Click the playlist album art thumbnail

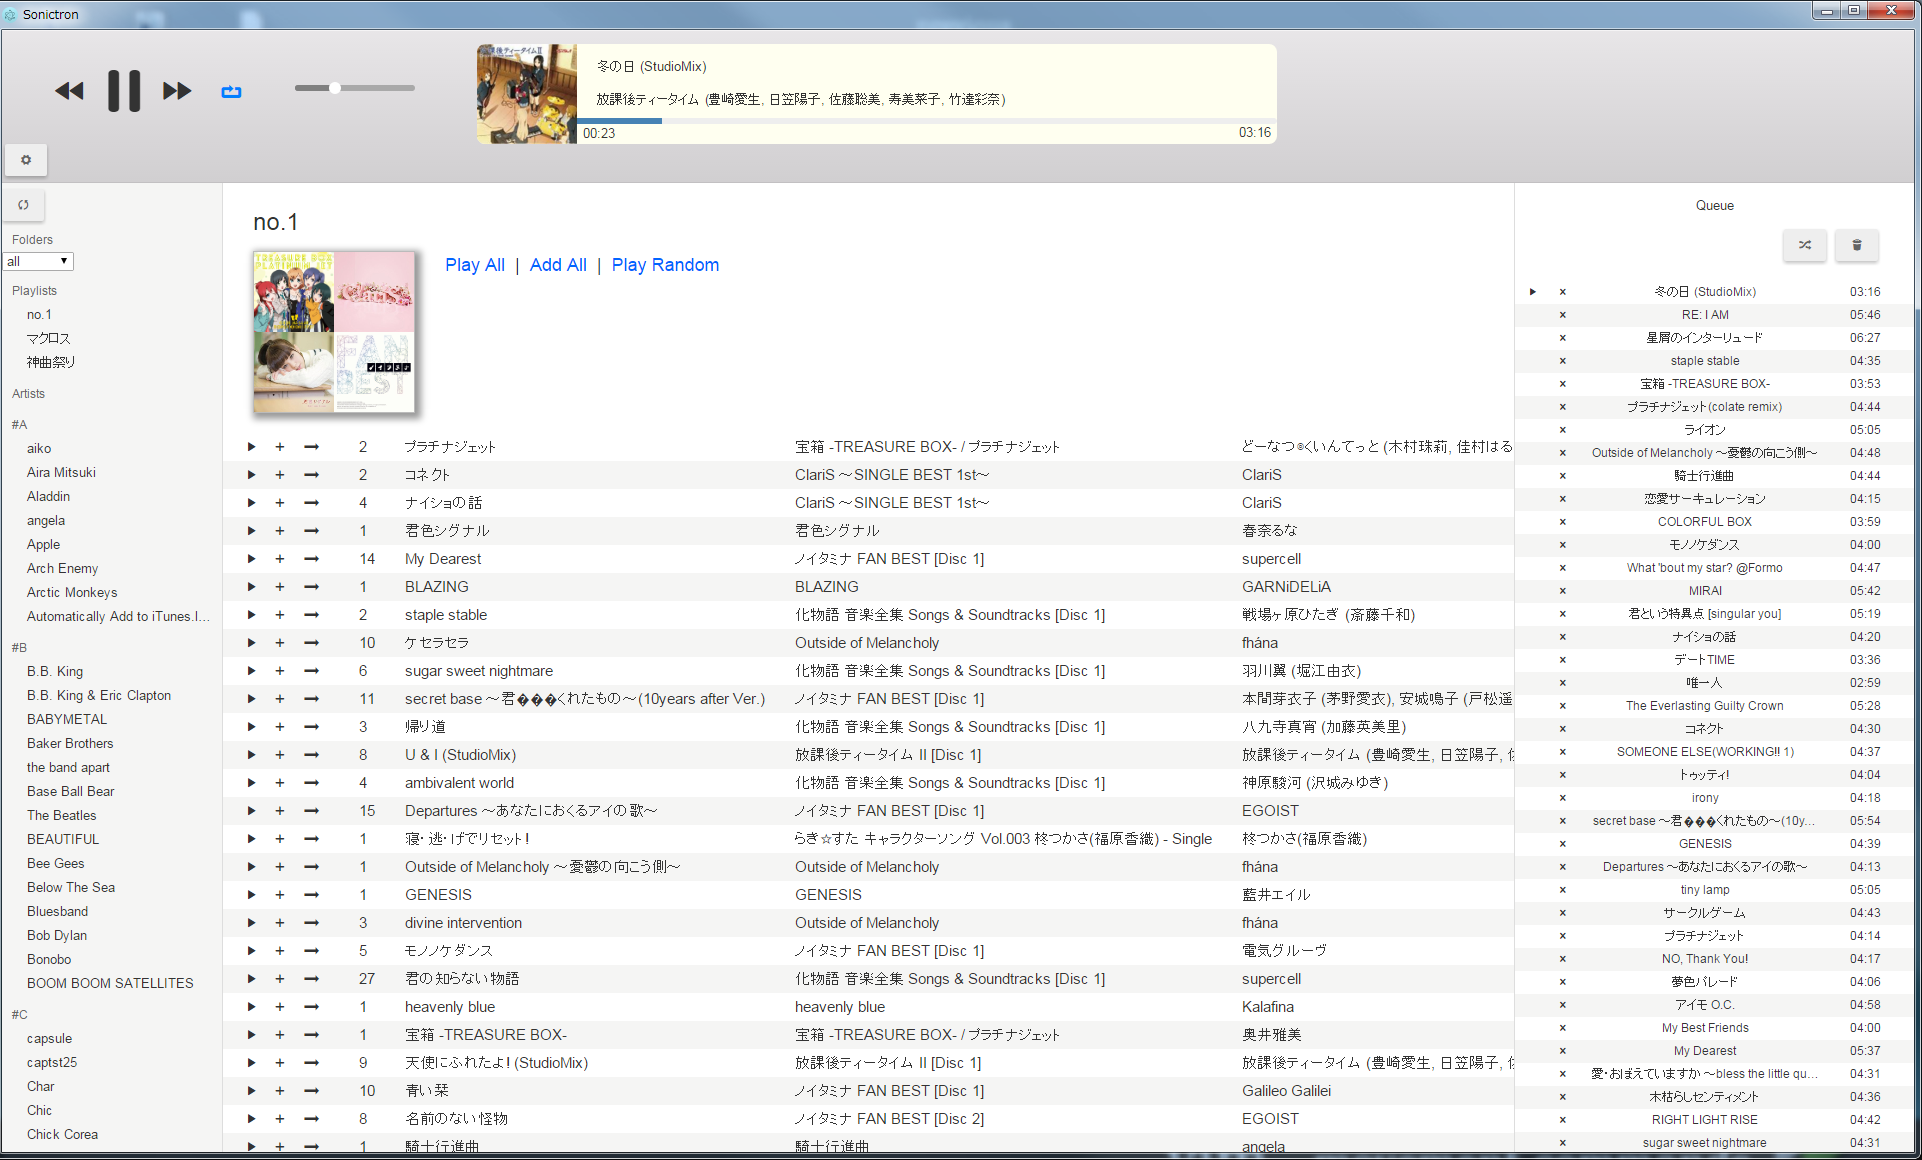[334, 332]
